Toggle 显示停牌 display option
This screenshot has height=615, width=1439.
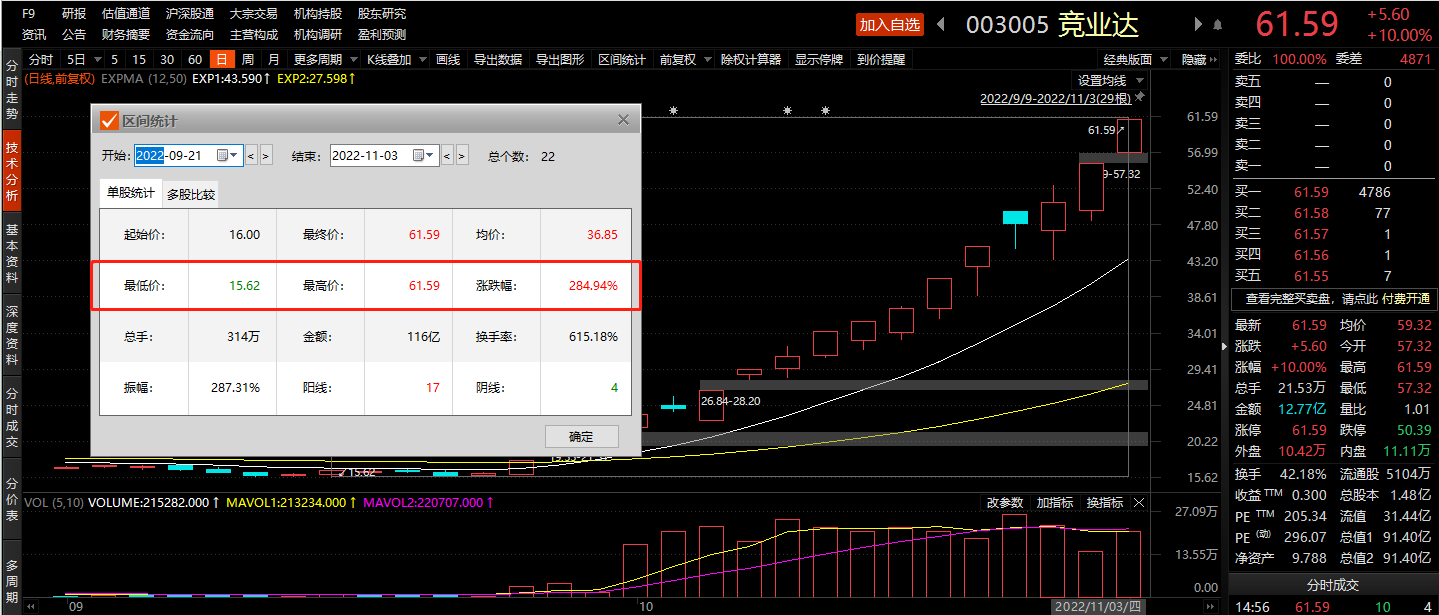point(819,60)
